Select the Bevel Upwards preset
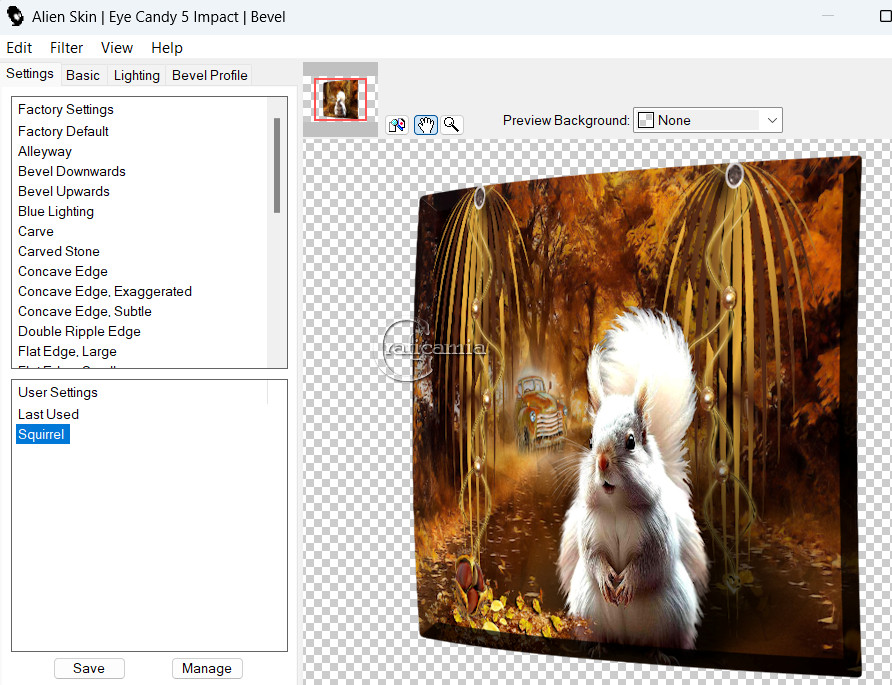 click(64, 191)
